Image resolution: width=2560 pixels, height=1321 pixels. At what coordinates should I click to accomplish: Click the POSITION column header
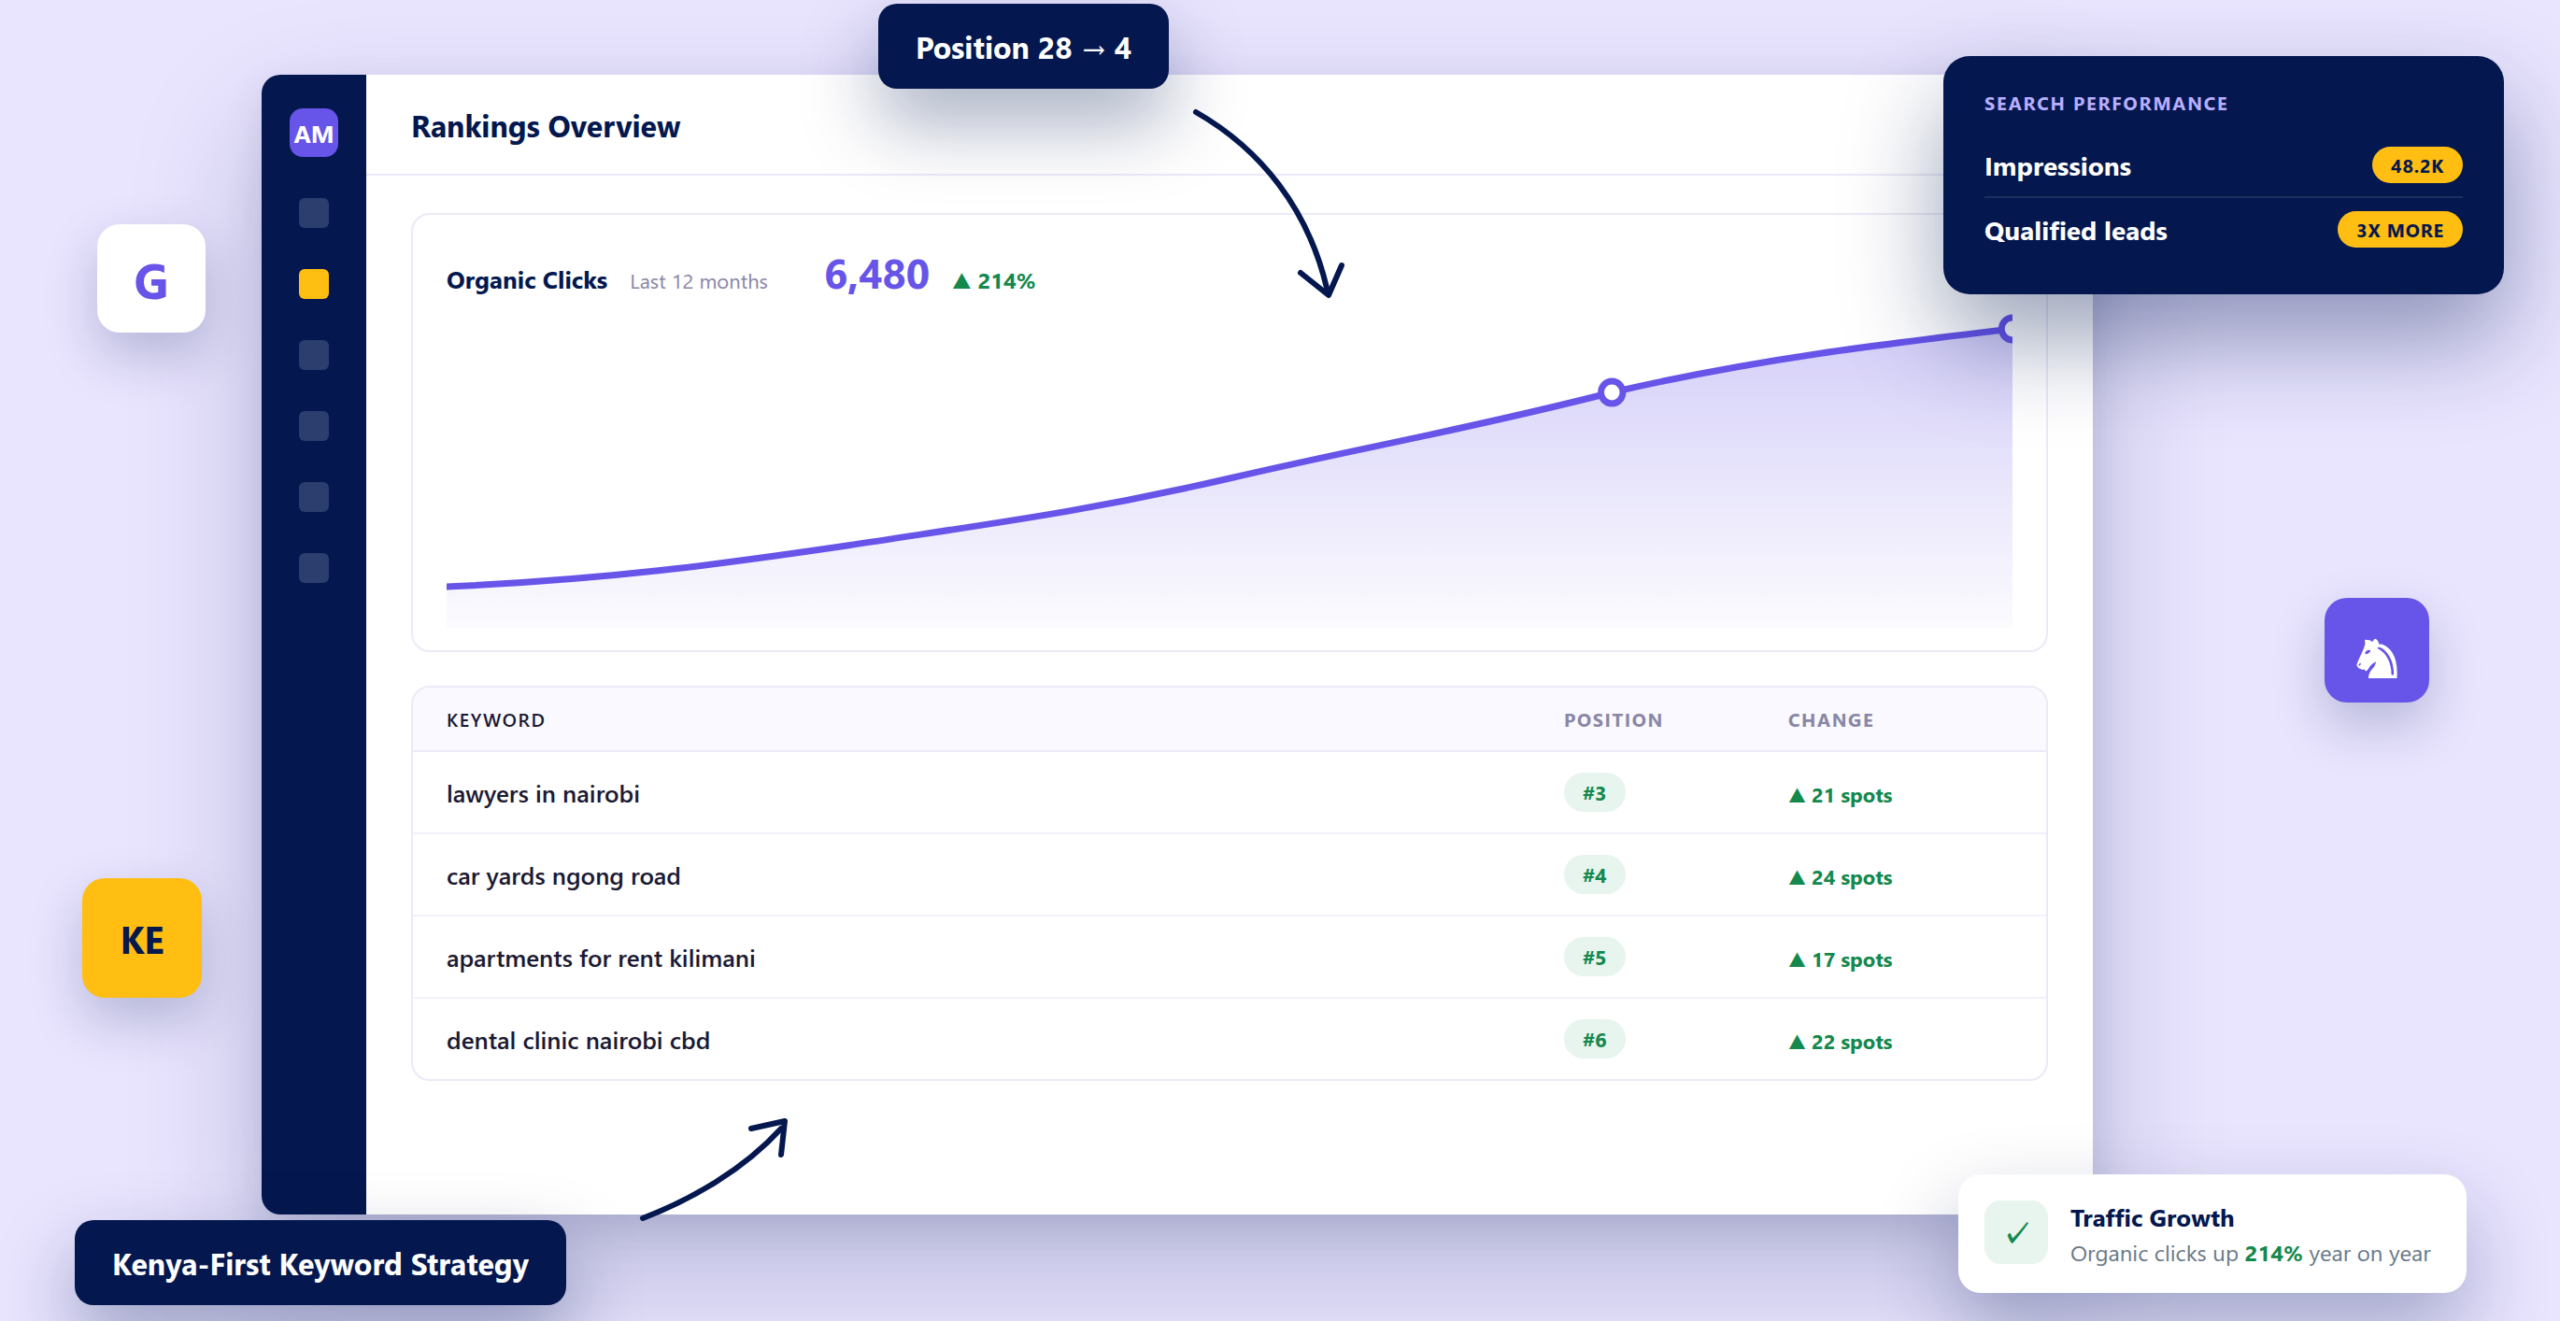[1613, 720]
